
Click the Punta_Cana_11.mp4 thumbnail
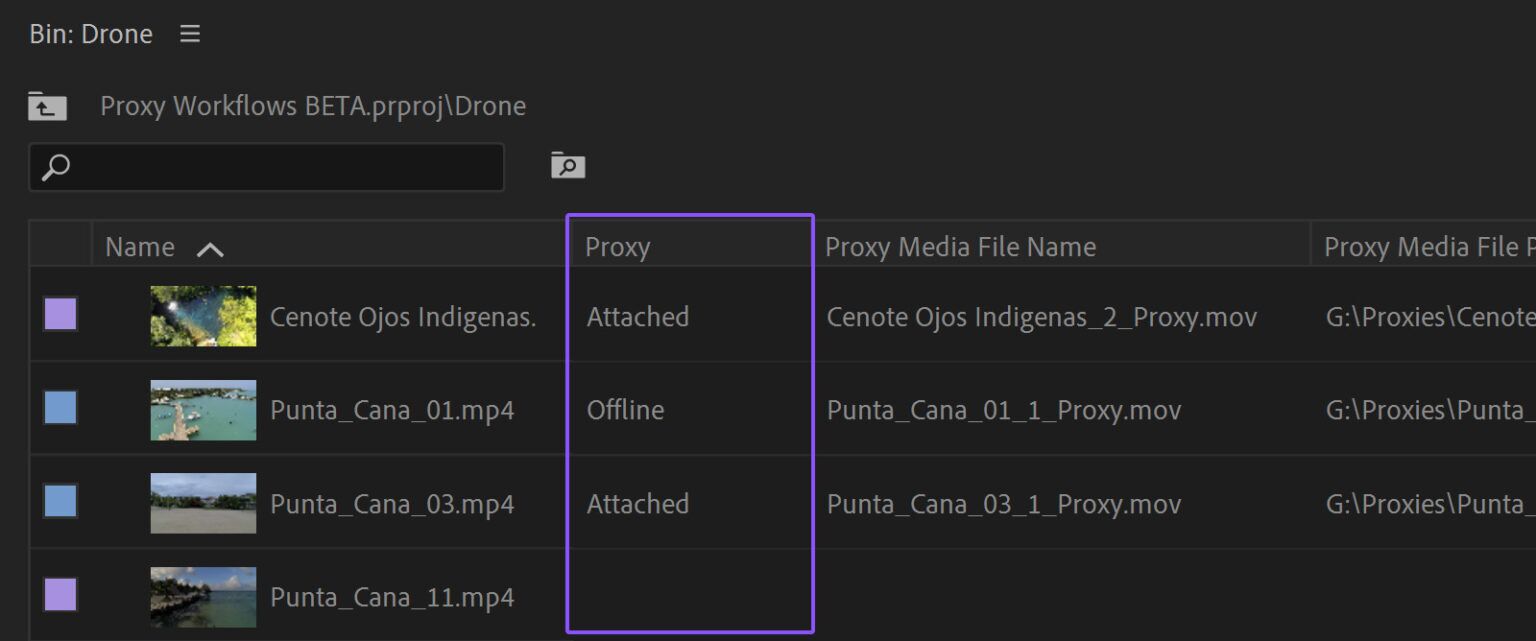click(x=203, y=594)
